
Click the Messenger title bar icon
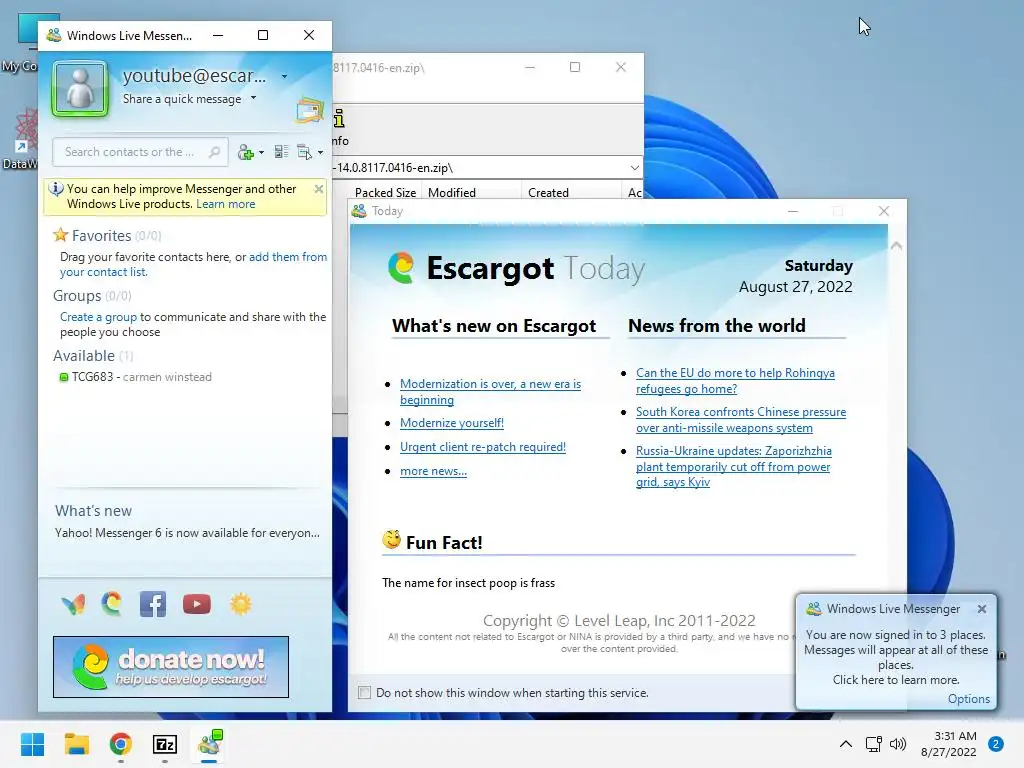pos(54,35)
